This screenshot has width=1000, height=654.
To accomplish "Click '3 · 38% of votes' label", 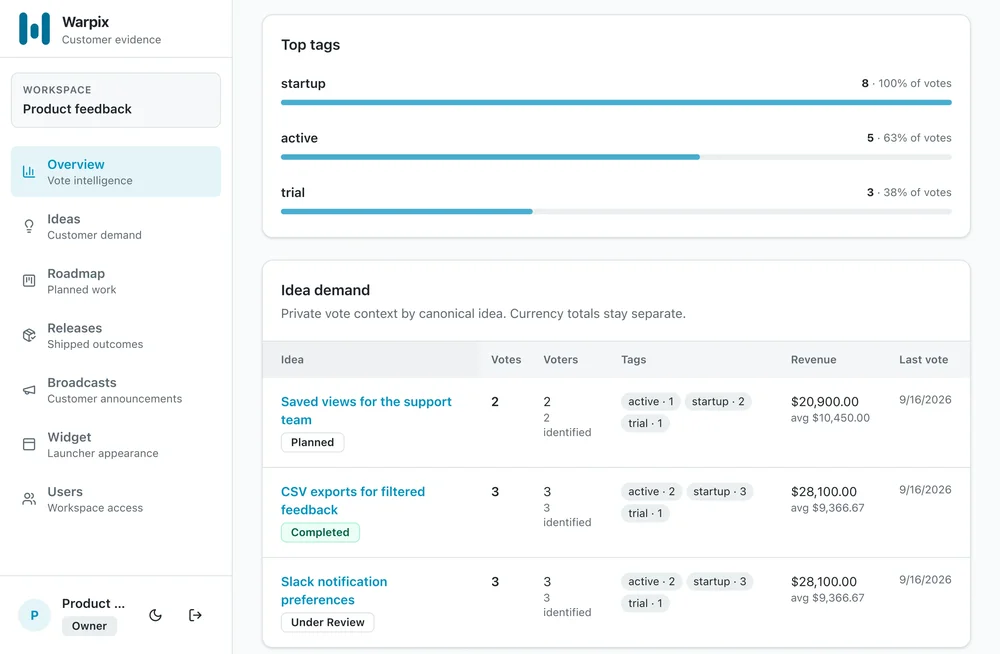I will click(x=909, y=192).
